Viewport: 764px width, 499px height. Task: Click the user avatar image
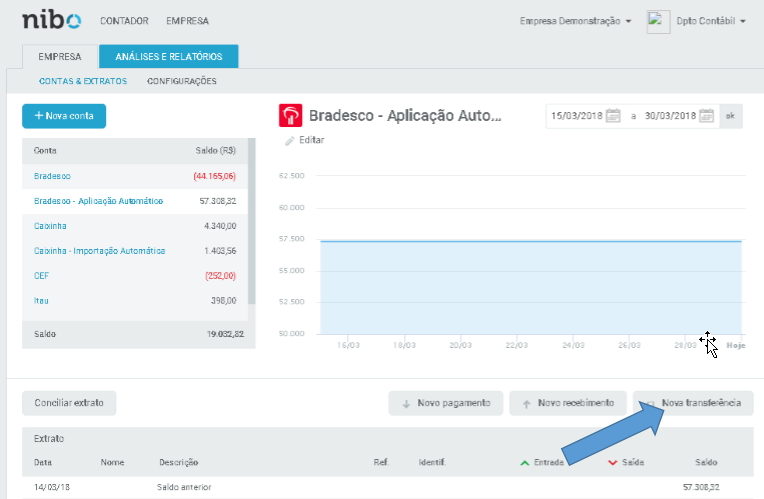point(658,21)
